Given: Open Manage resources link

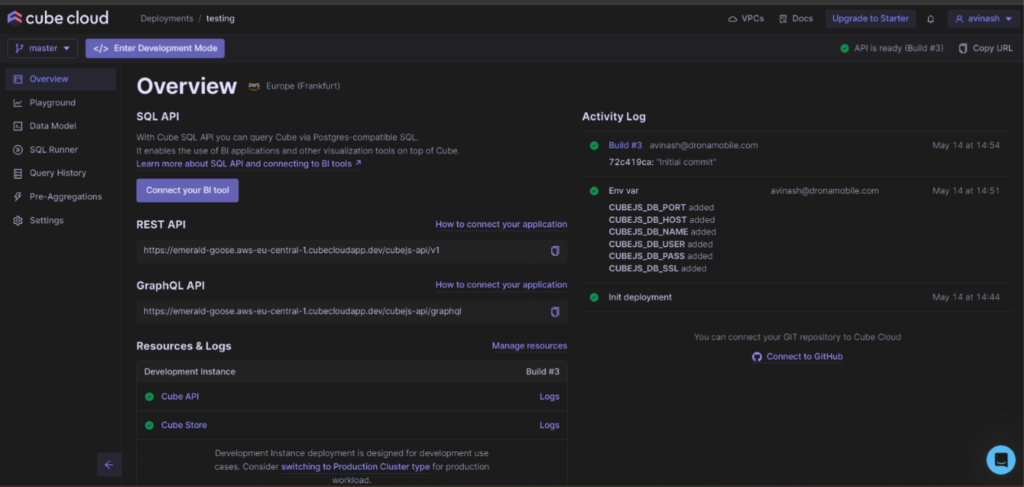Looking at the screenshot, I should [x=529, y=346].
